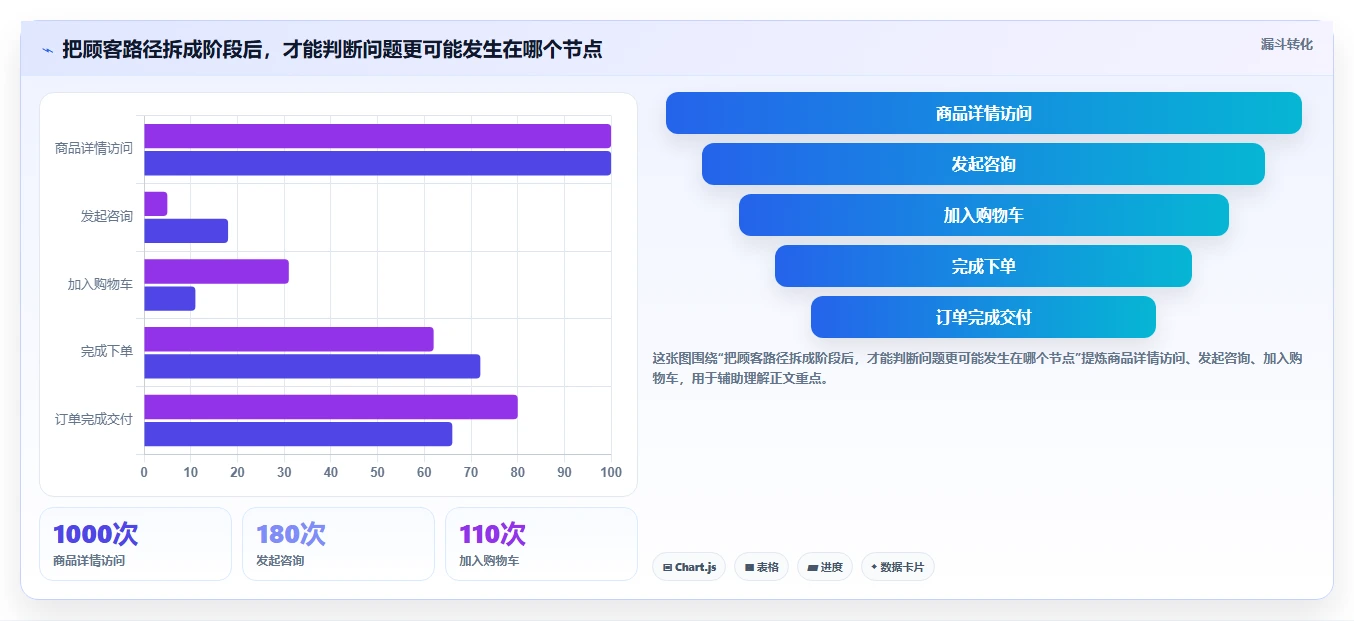Click the description paragraph under the funnel
Screen dimensions: 1354x621
point(977,368)
